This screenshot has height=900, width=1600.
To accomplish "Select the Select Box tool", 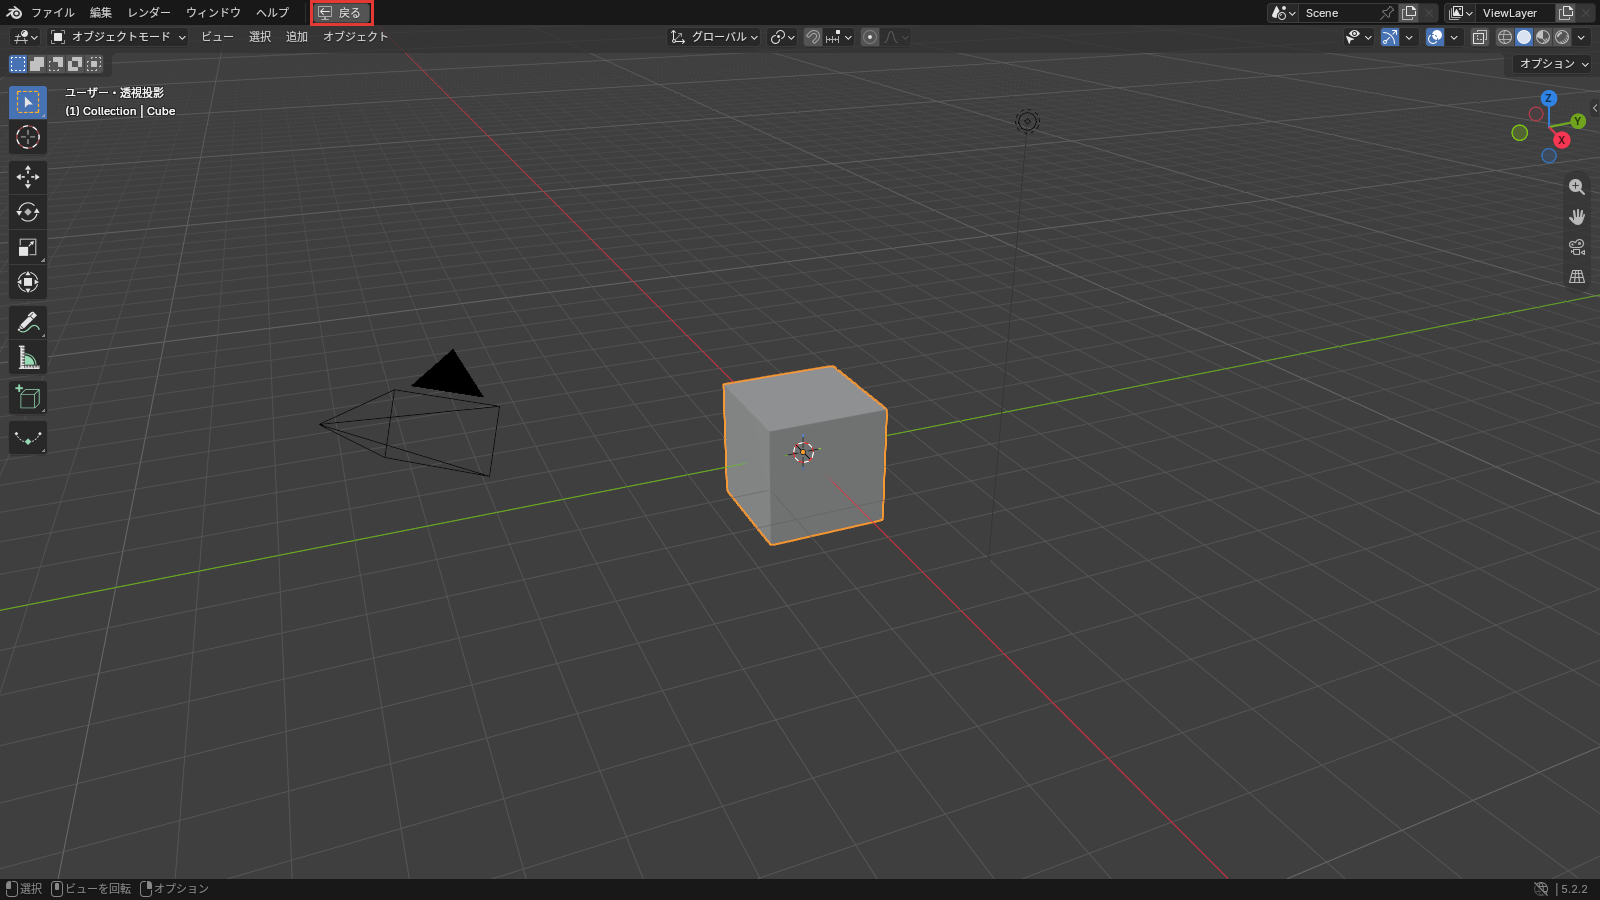I will coord(28,102).
